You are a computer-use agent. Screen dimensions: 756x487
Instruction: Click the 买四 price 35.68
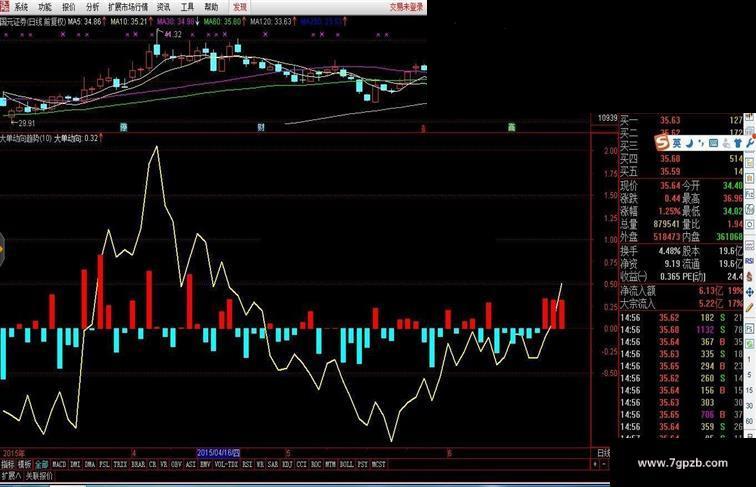tap(670, 159)
